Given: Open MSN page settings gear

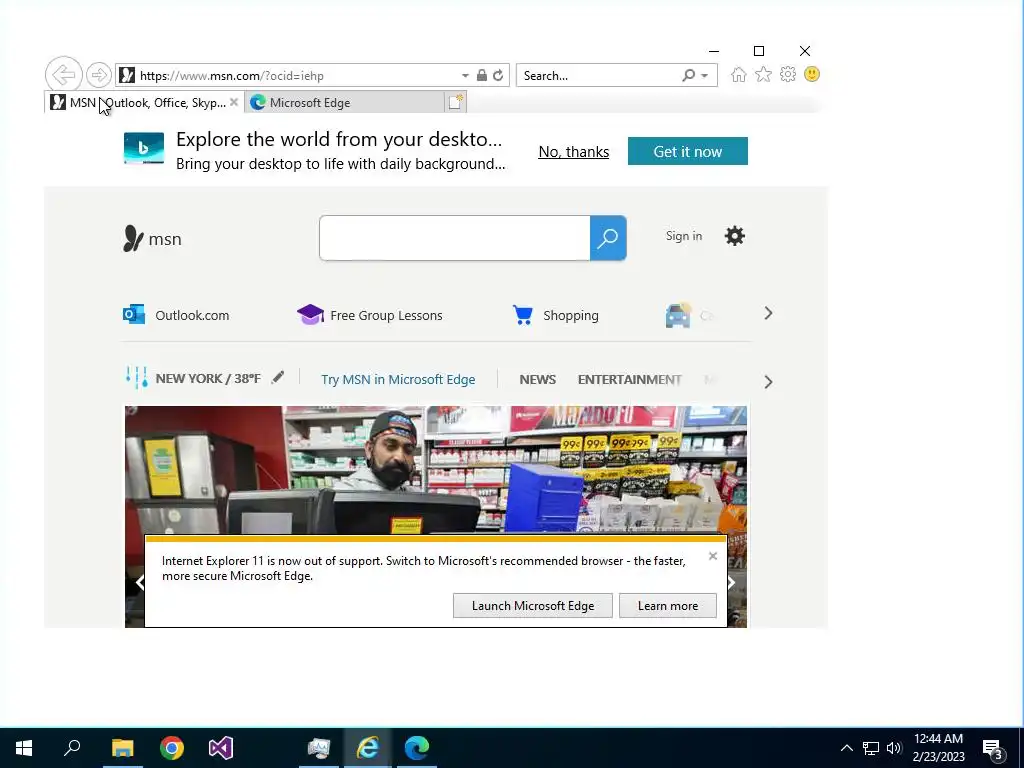Looking at the screenshot, I should [735, 236].
